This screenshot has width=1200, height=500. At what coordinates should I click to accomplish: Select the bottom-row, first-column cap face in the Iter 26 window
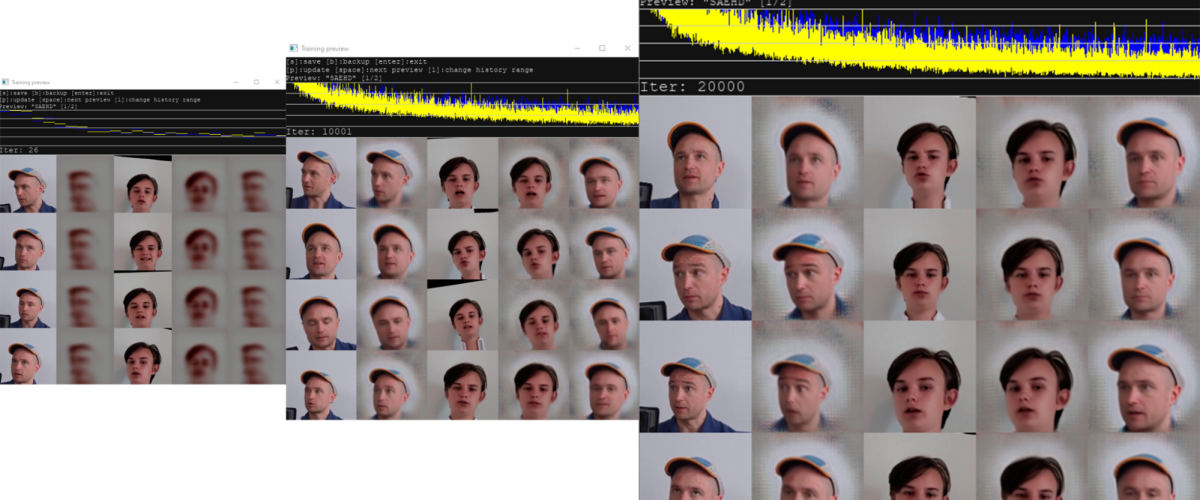pos(28,357)
